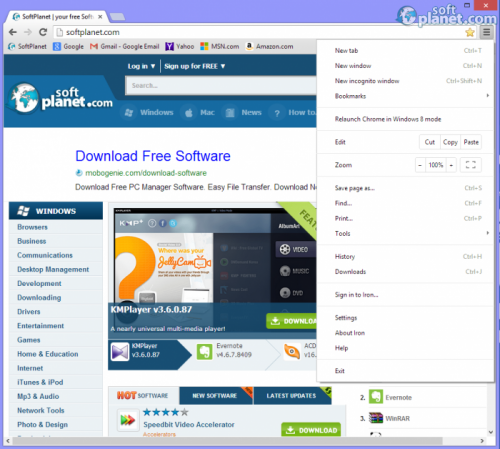Image resolution: width=500 pixels, height=449 pixels.
Task: Switch to HOT SOFTWARE tab
Action: click(x=143, y=396)
